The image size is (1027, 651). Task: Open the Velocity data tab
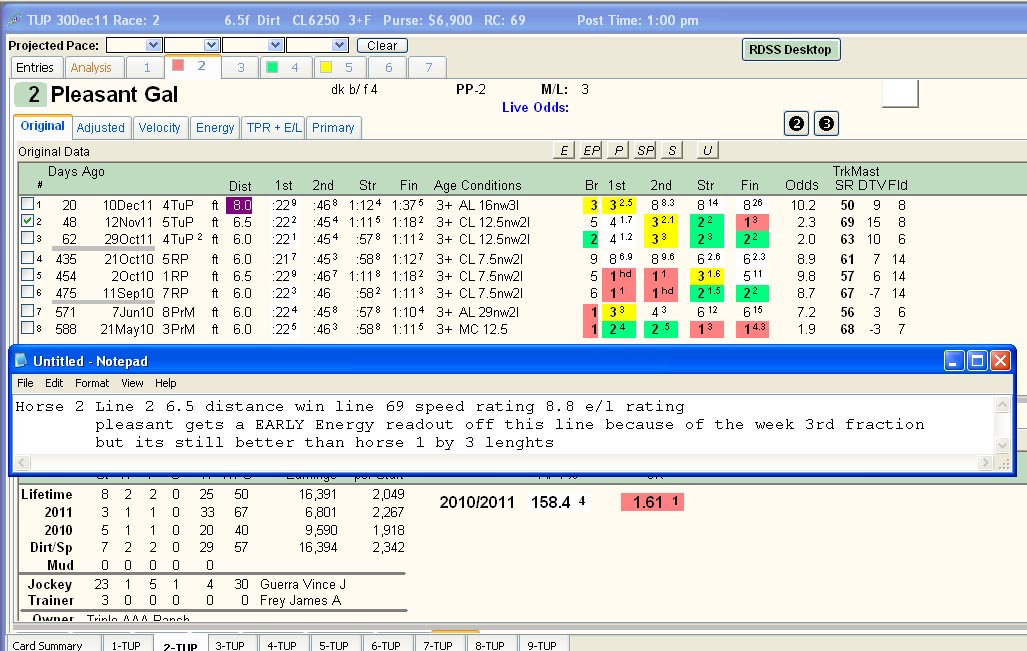click(x=160, y=128)
